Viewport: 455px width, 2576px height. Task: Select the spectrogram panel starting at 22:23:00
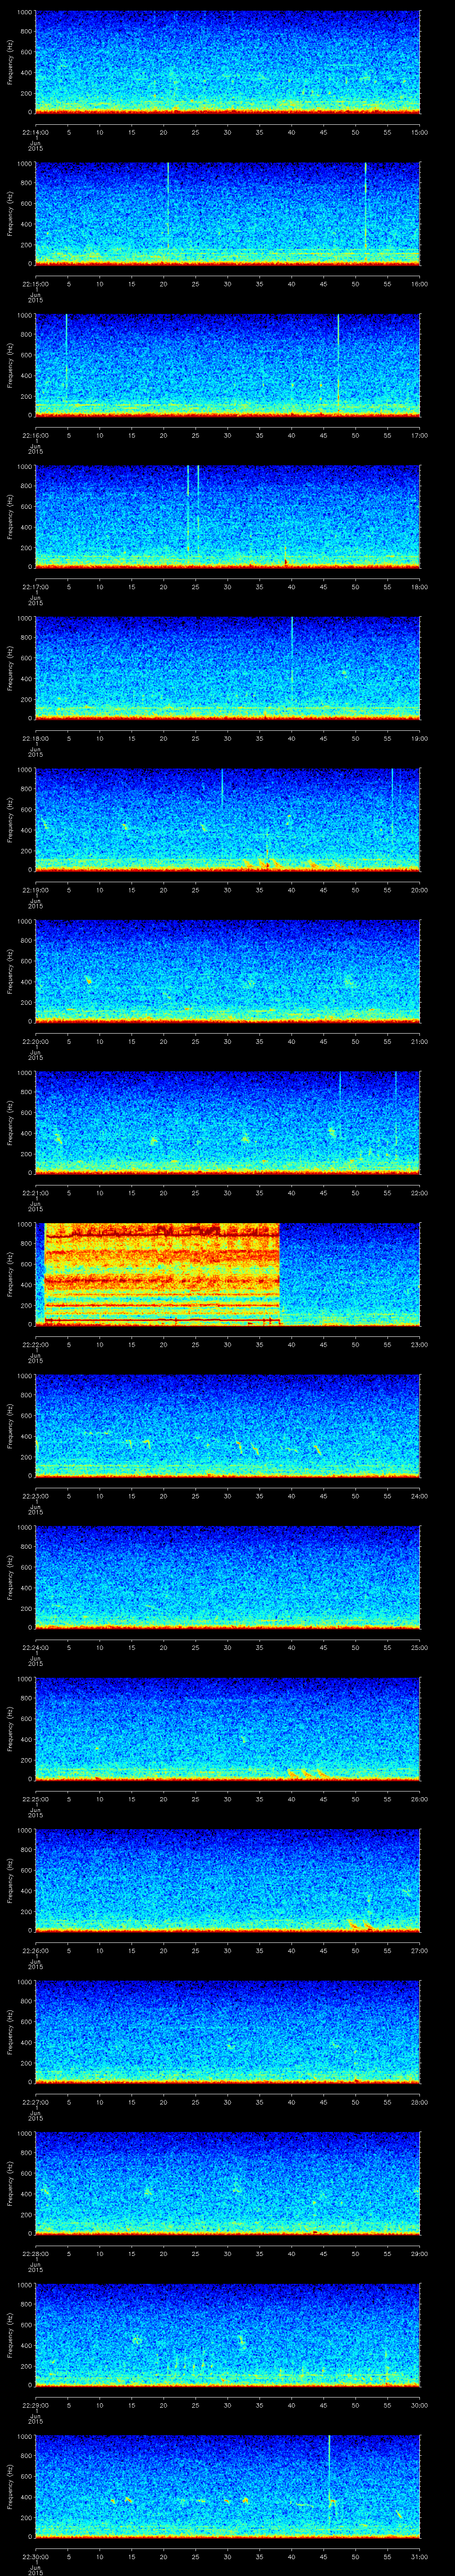point(227,1425)
